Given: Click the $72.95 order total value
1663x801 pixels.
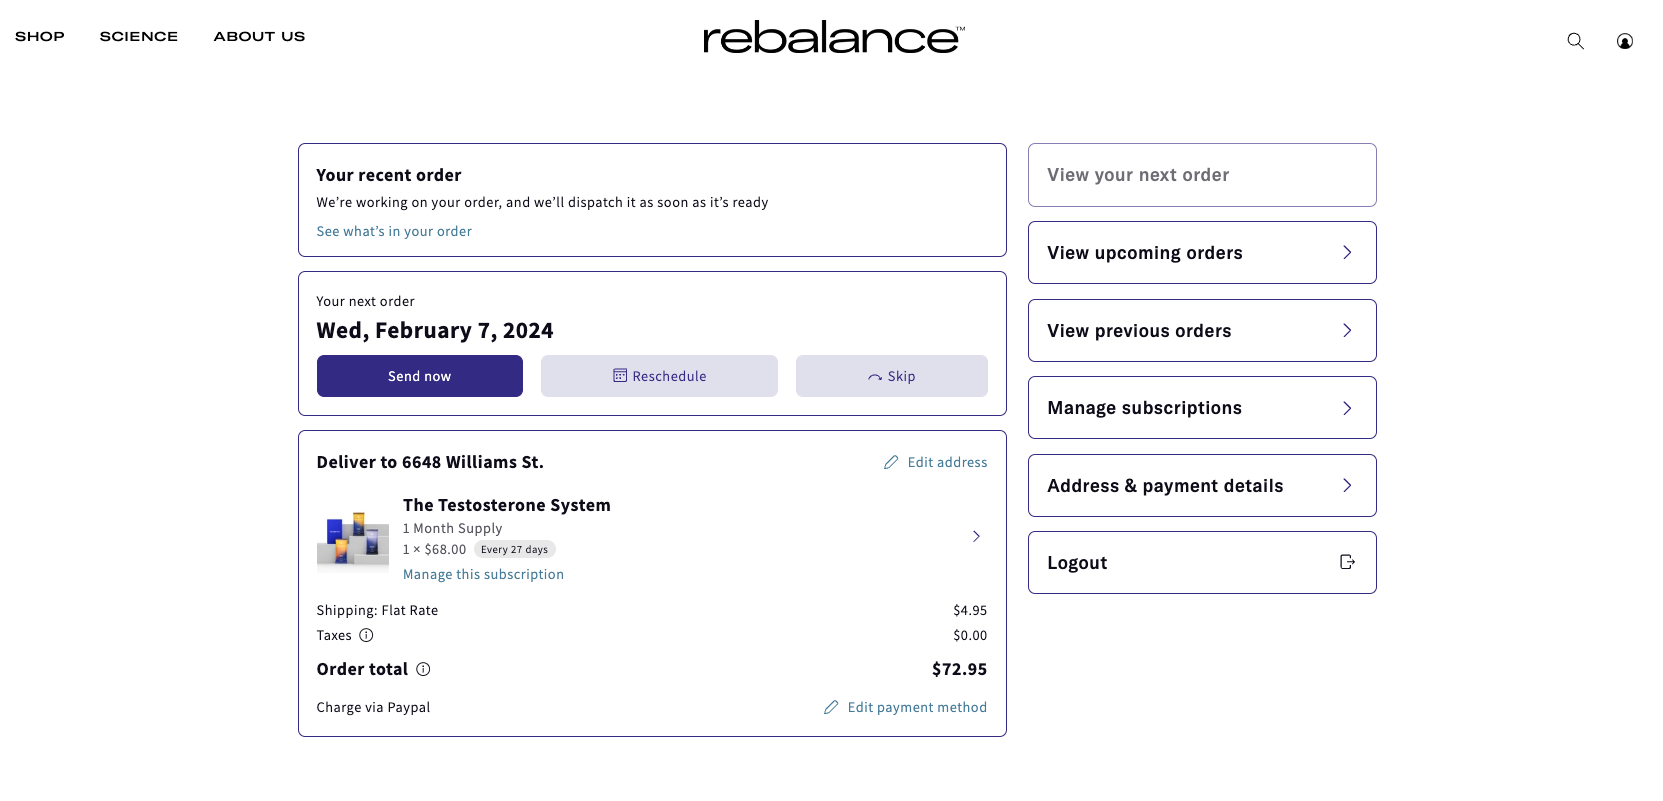Looking at the screenshot, I should click(959, 669).
